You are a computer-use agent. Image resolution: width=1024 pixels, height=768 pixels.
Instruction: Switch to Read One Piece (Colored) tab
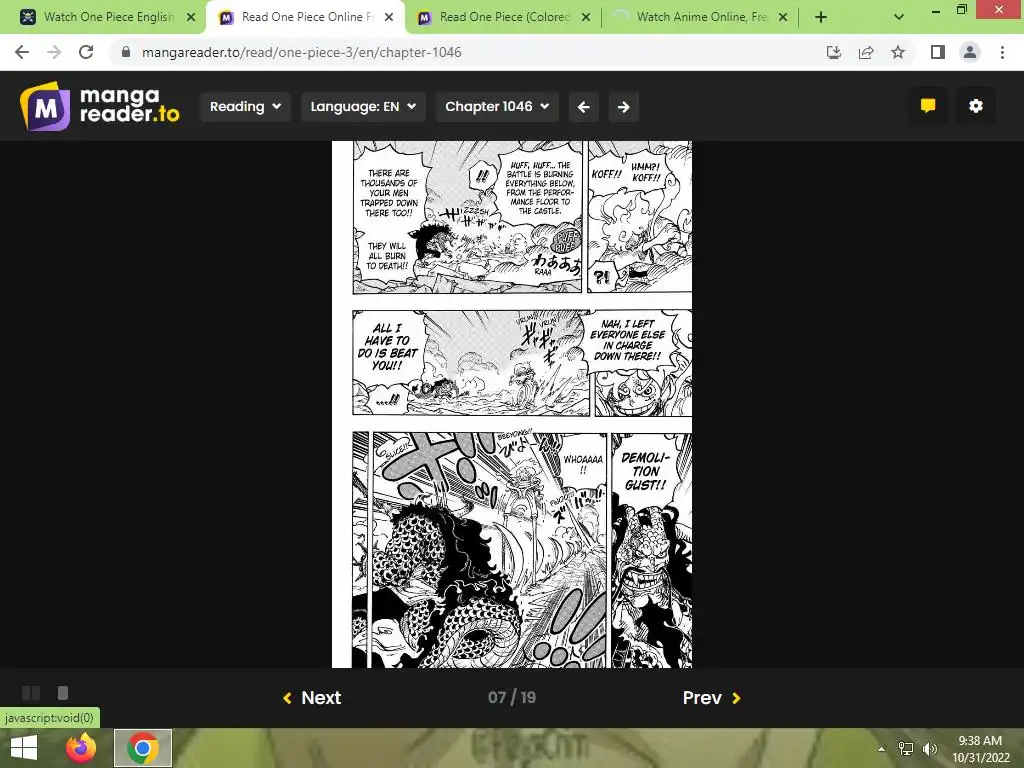tap(504, 17)
